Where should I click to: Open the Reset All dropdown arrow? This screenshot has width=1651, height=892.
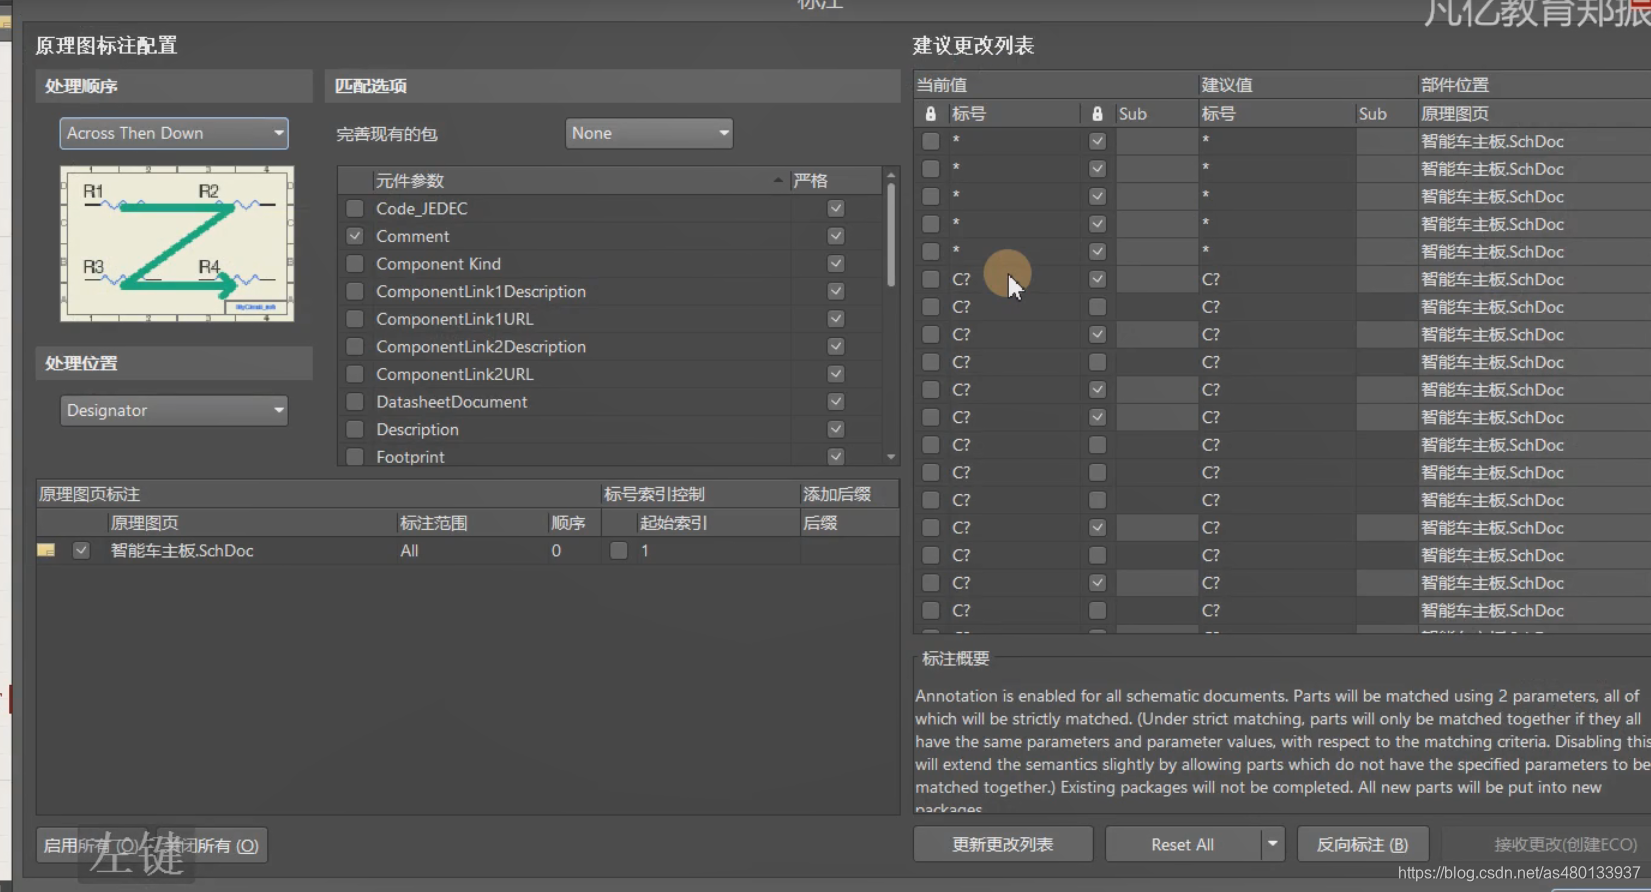[1272, 844]
